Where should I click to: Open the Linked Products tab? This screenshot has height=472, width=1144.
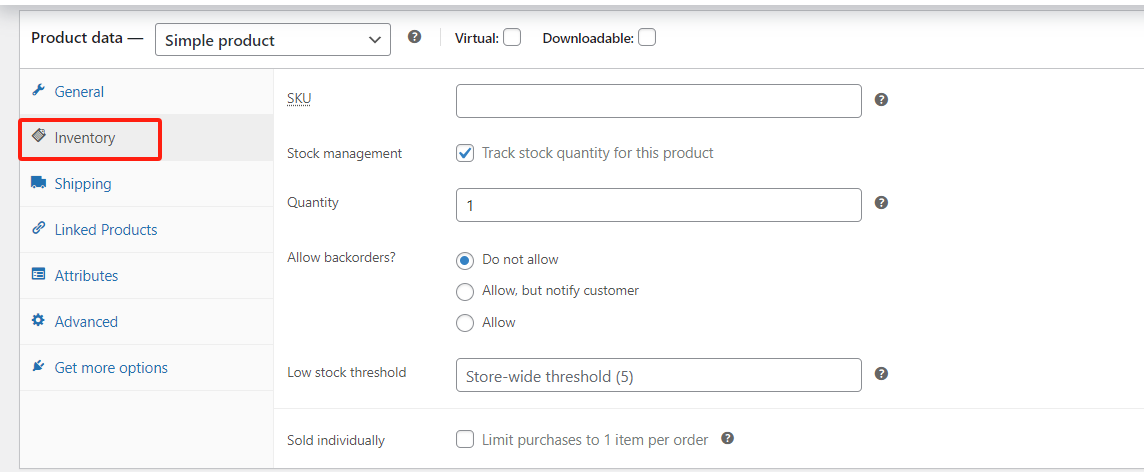[106, 230]
